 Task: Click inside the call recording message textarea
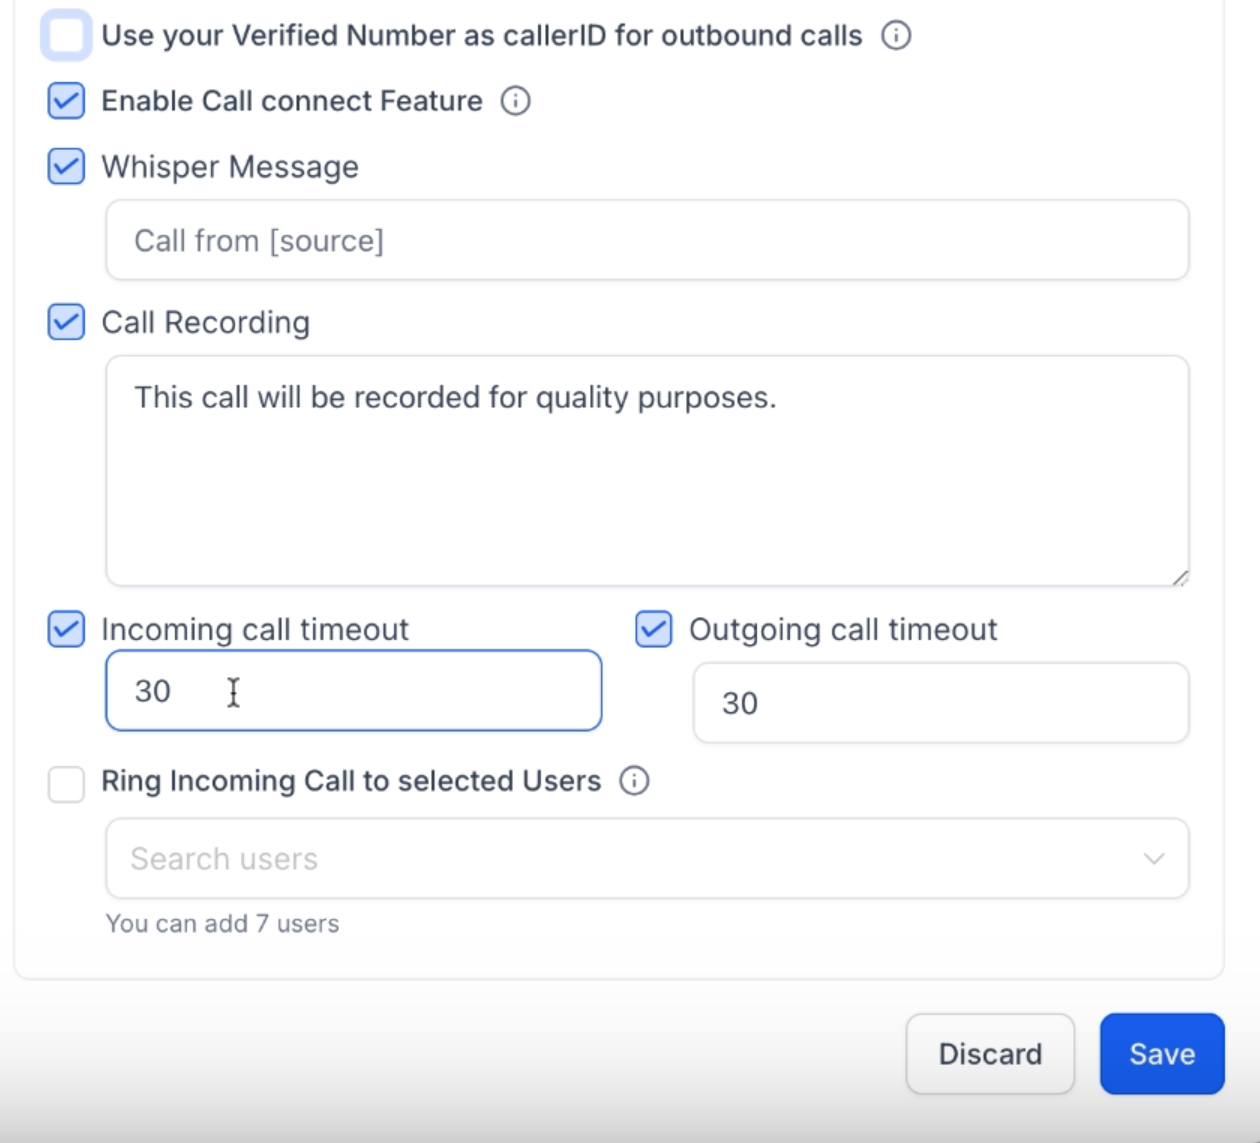click(647, 471)
